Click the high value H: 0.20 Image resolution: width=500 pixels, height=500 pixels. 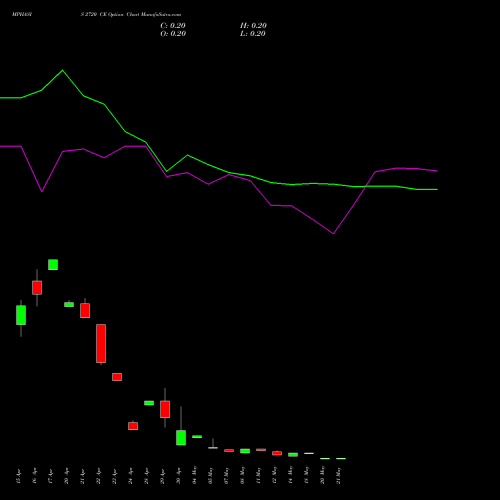(x=253, y=26)
